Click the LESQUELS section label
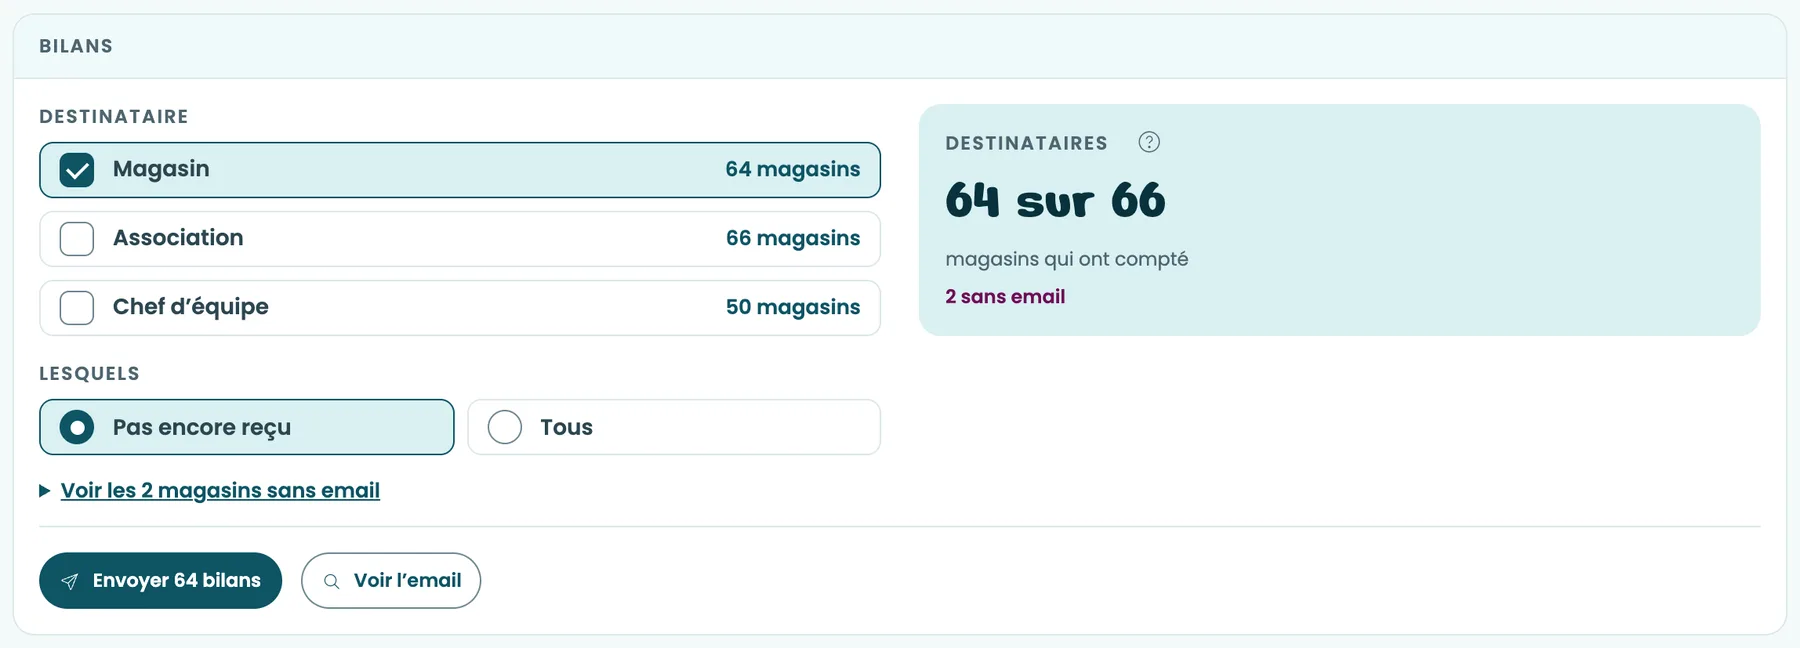 89,374
